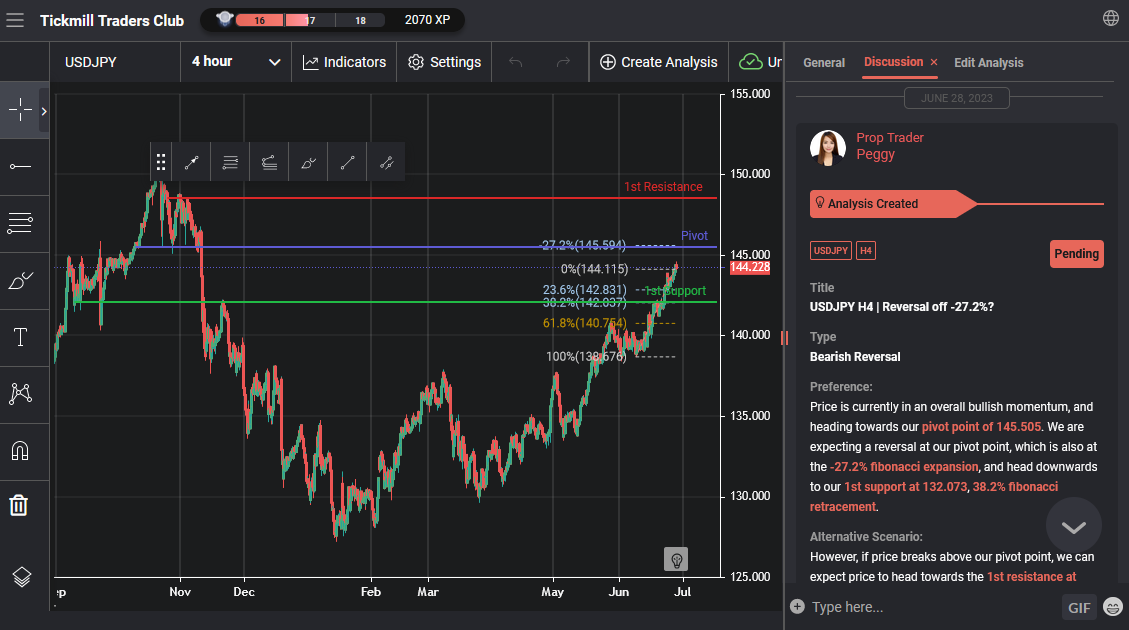Click the 100%(138.676) Fibonacci label
Viewport: 1129px width, 630px height.
[586, 356]
